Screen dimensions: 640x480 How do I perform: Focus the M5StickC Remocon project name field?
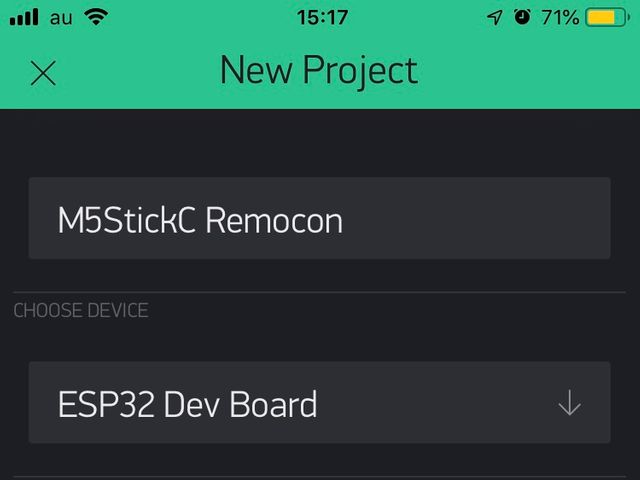pyautogui.click(x=320, y=218)
